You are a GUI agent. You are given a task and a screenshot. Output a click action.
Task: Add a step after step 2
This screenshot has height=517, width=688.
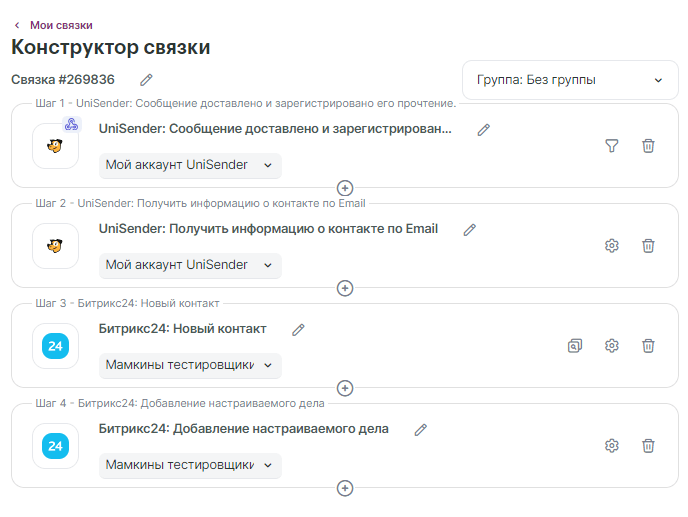point(345,288)
